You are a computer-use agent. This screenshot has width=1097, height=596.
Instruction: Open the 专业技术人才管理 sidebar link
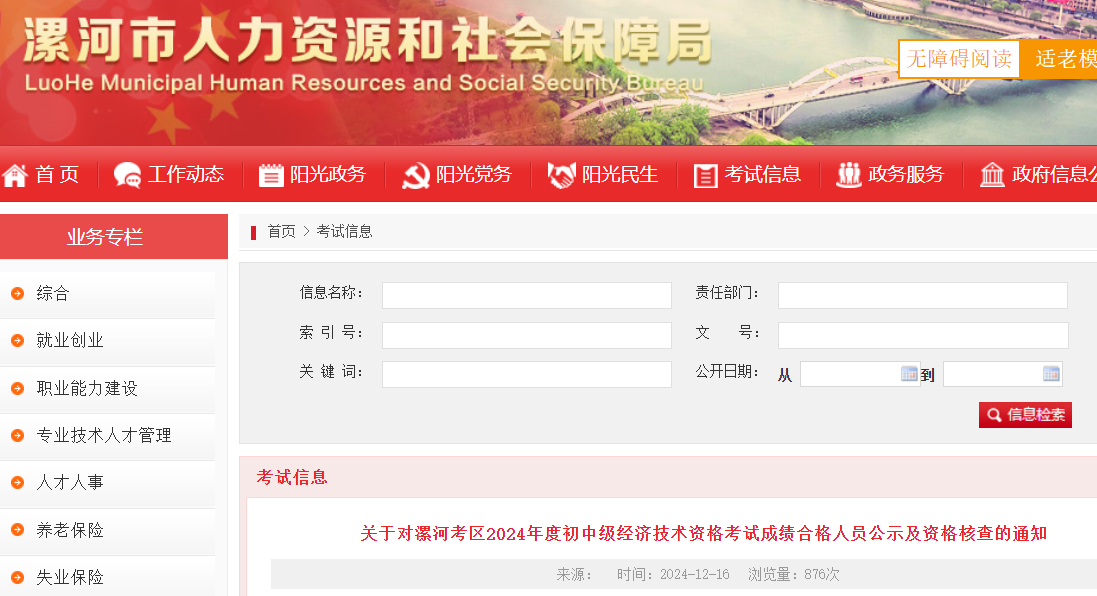(104, 435)
